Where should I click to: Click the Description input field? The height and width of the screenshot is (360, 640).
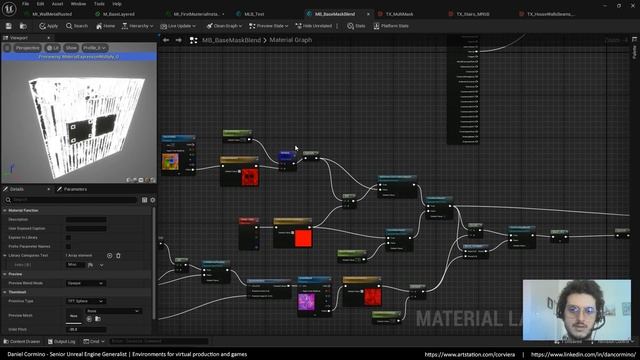(x=86, y=220)
